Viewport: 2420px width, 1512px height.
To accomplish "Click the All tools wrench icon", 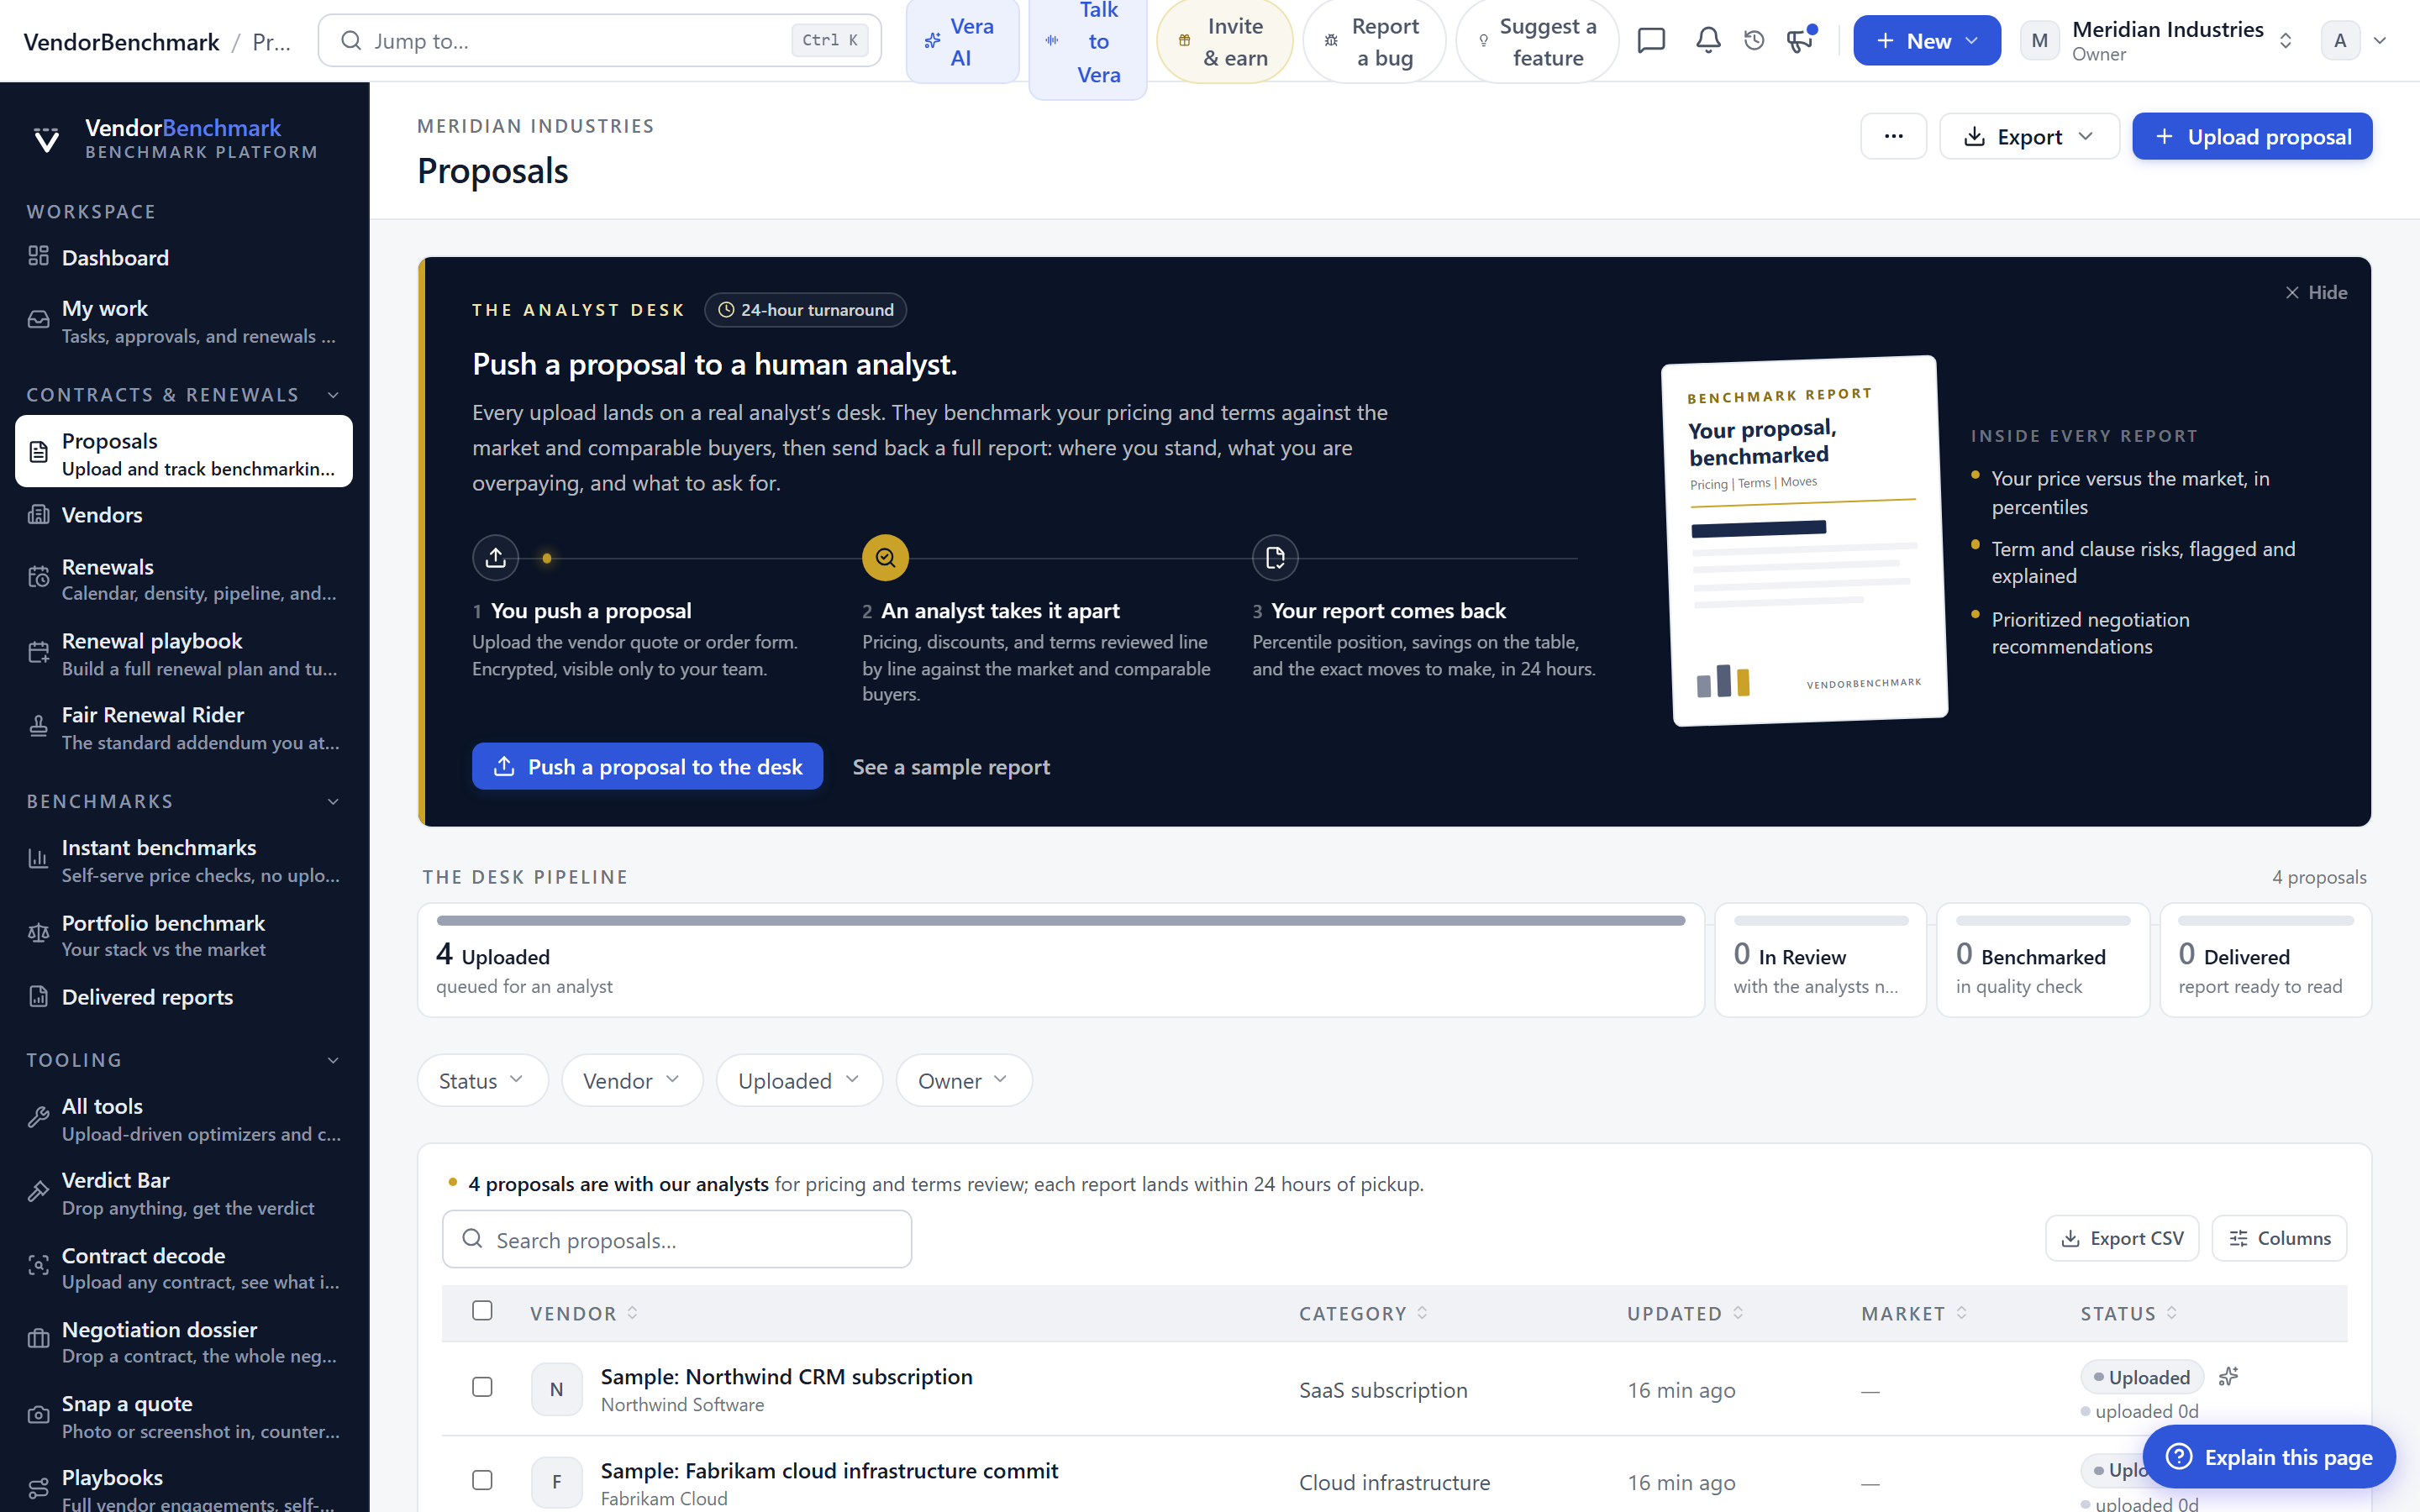I will 38,1118.
